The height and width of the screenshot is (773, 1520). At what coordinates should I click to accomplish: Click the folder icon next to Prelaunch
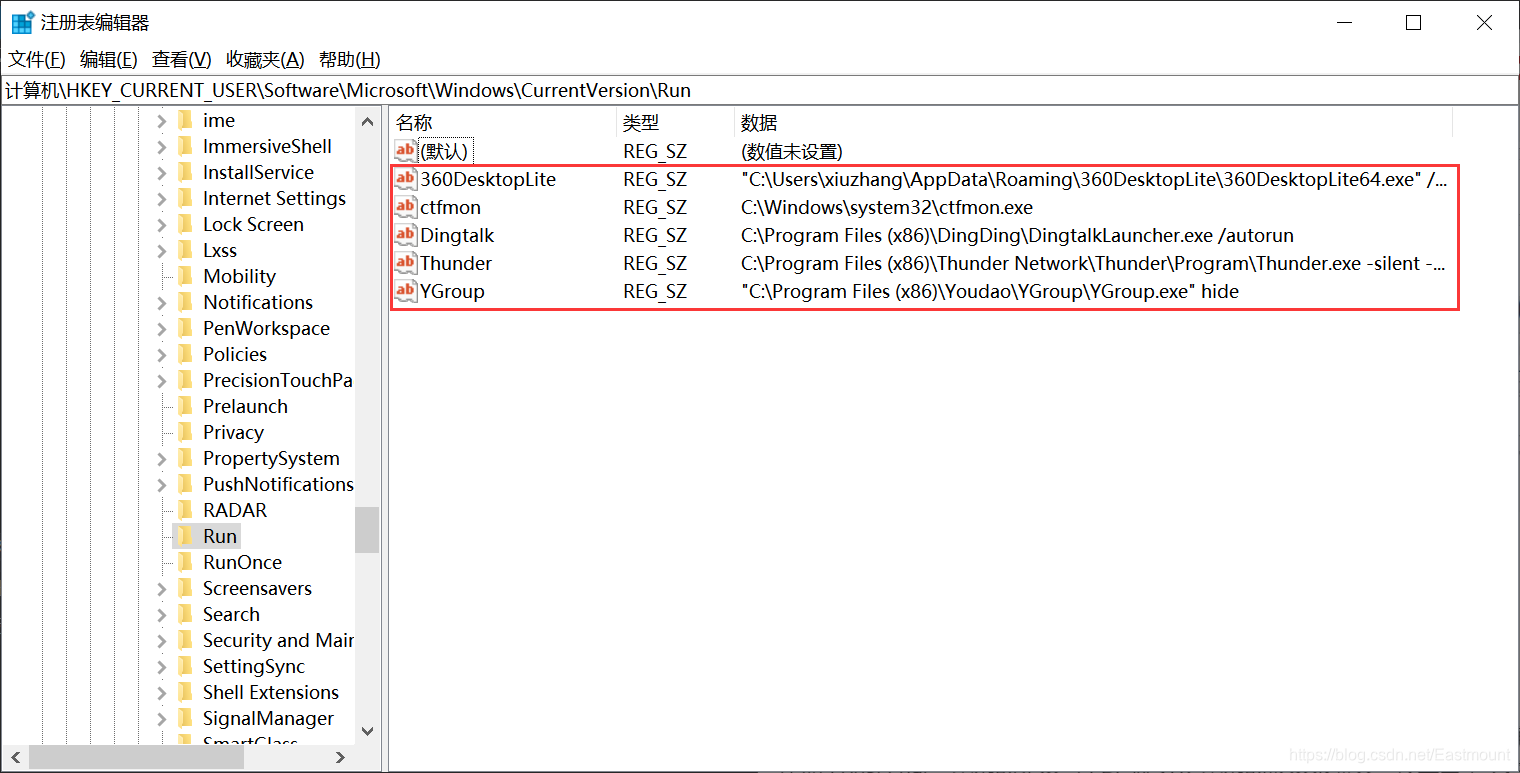click(185, 407)
